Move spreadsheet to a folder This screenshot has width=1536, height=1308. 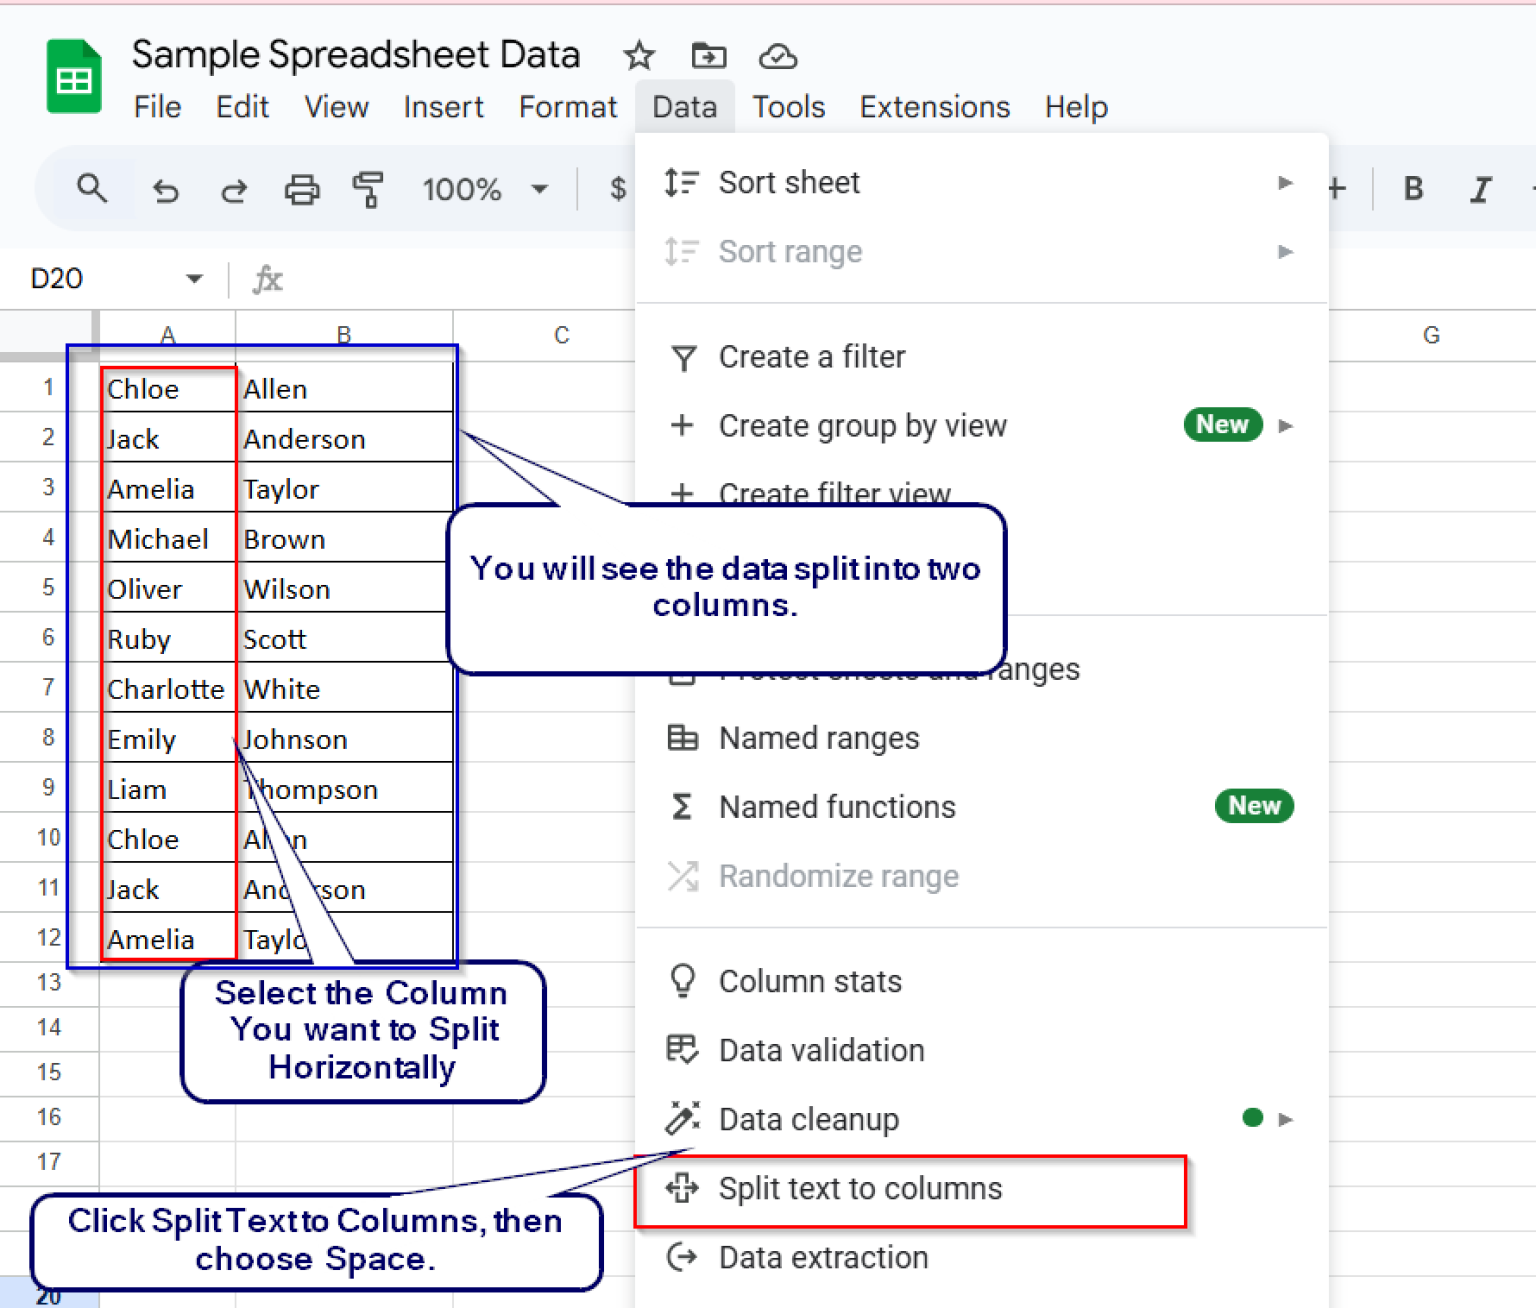coord(709,56)
